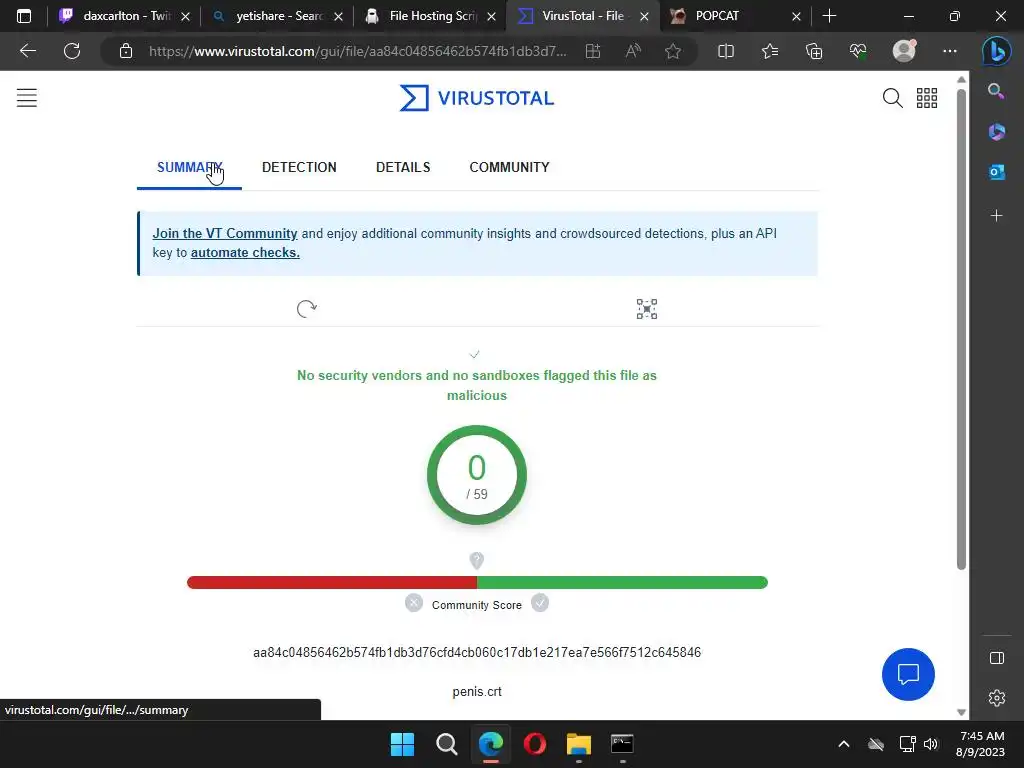Switch to the DETECTION tab
Viewport: 1024px width, 768px height.
point(299,167)
